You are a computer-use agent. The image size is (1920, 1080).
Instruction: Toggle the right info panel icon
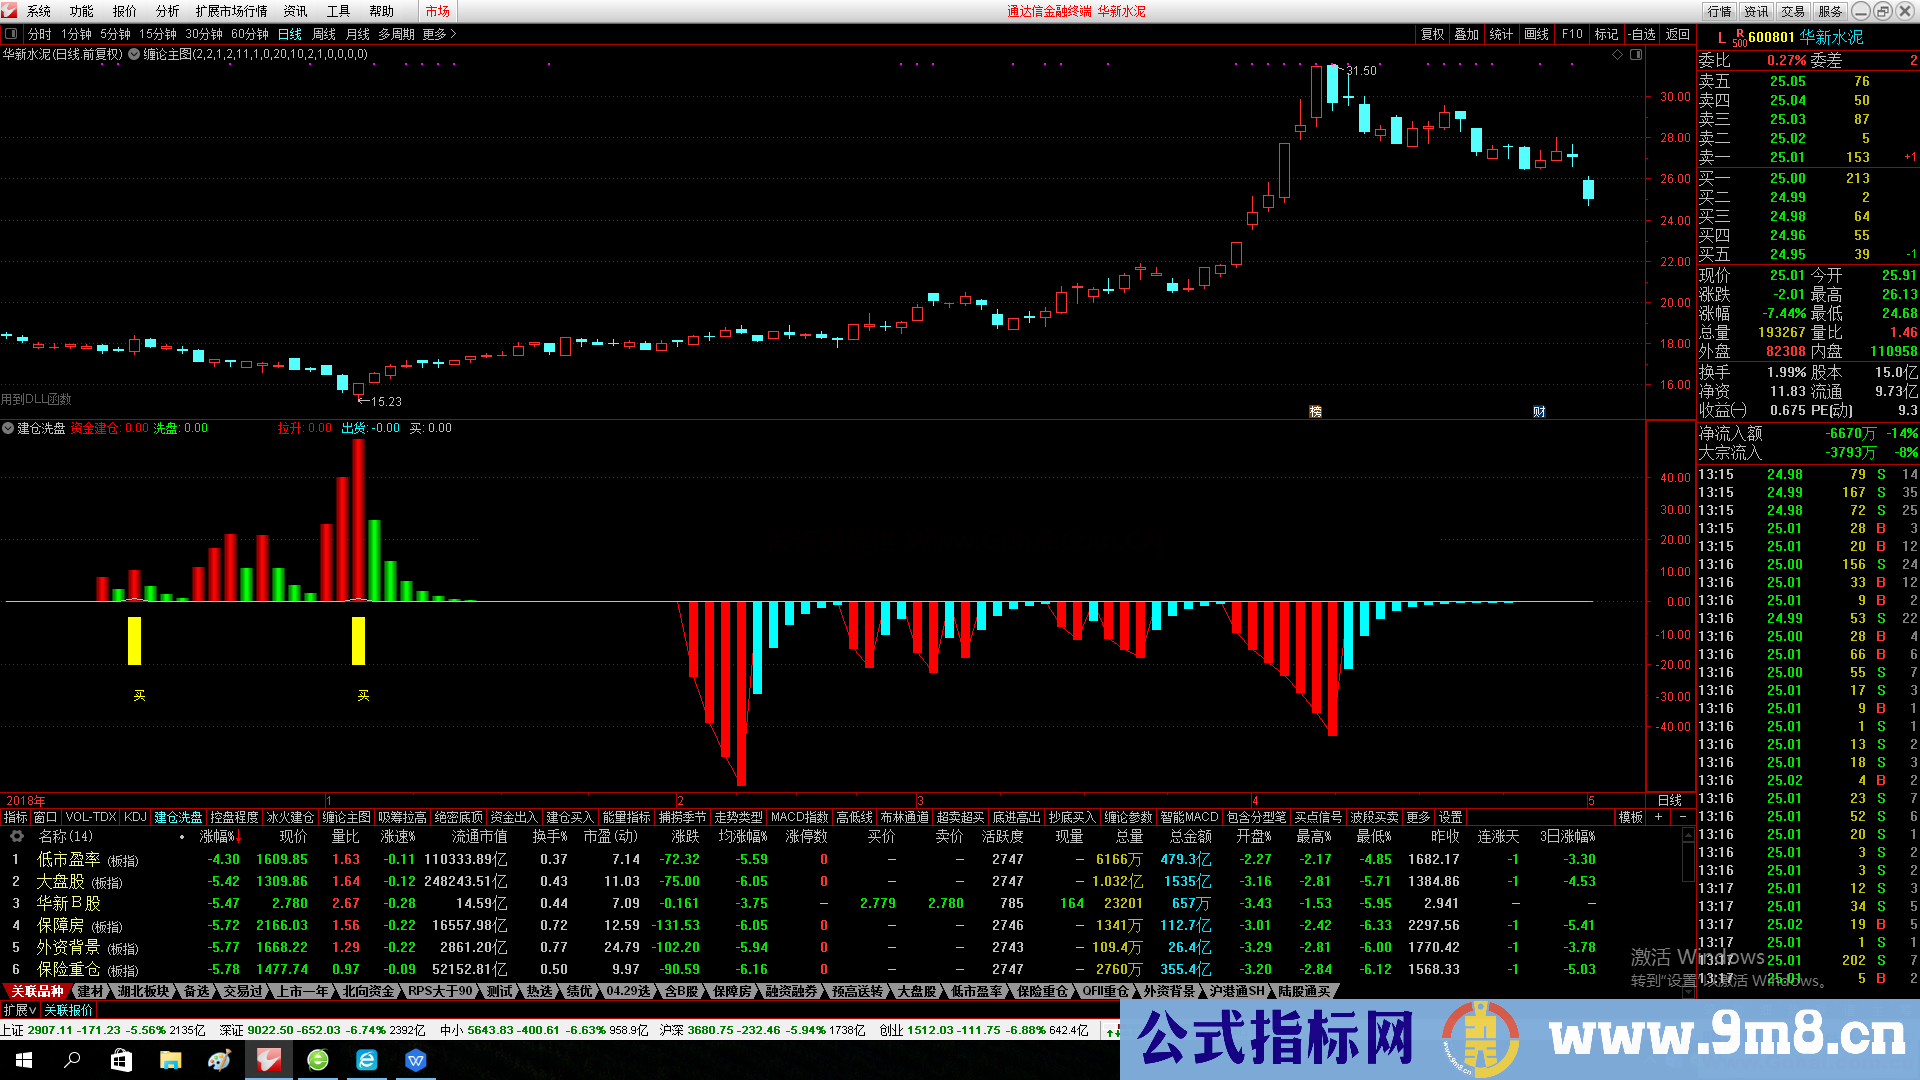tap(1636, 55)
